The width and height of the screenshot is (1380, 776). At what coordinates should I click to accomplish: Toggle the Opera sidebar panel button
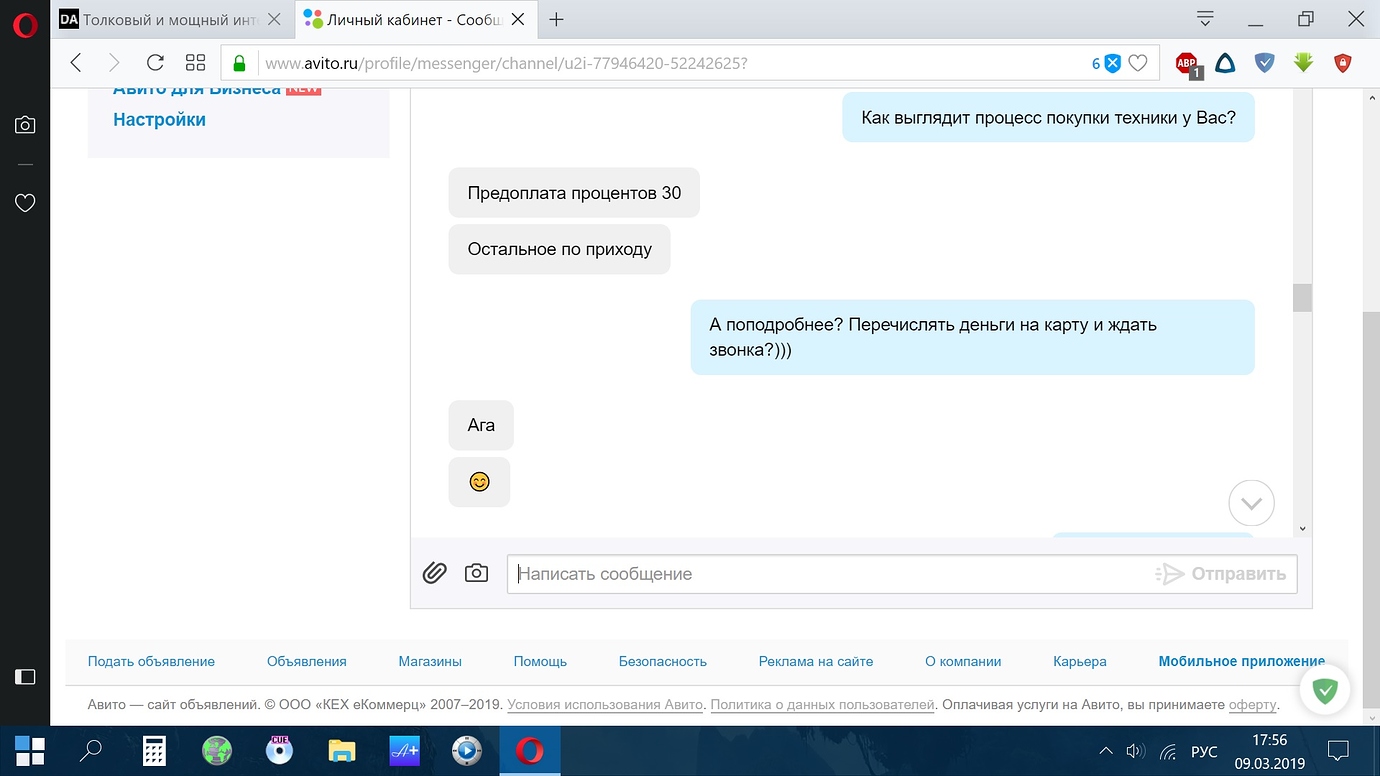(x=25, y=677)
